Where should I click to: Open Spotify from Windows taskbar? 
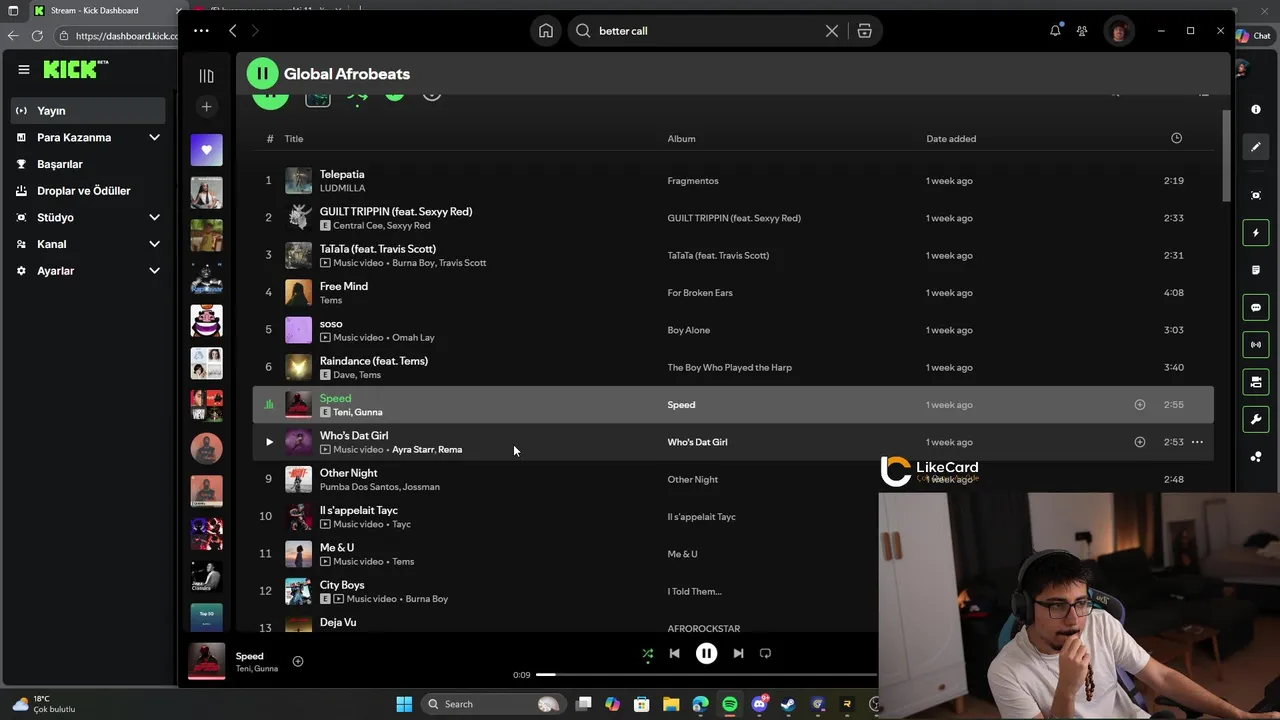(730, 704)
